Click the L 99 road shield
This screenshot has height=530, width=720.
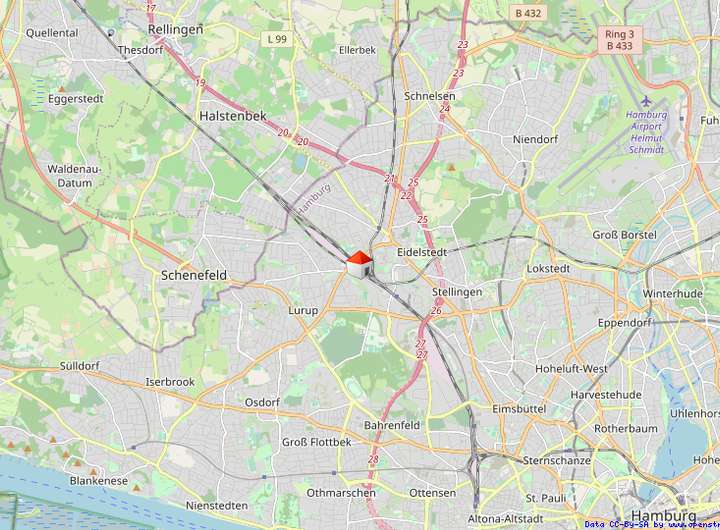277,39
